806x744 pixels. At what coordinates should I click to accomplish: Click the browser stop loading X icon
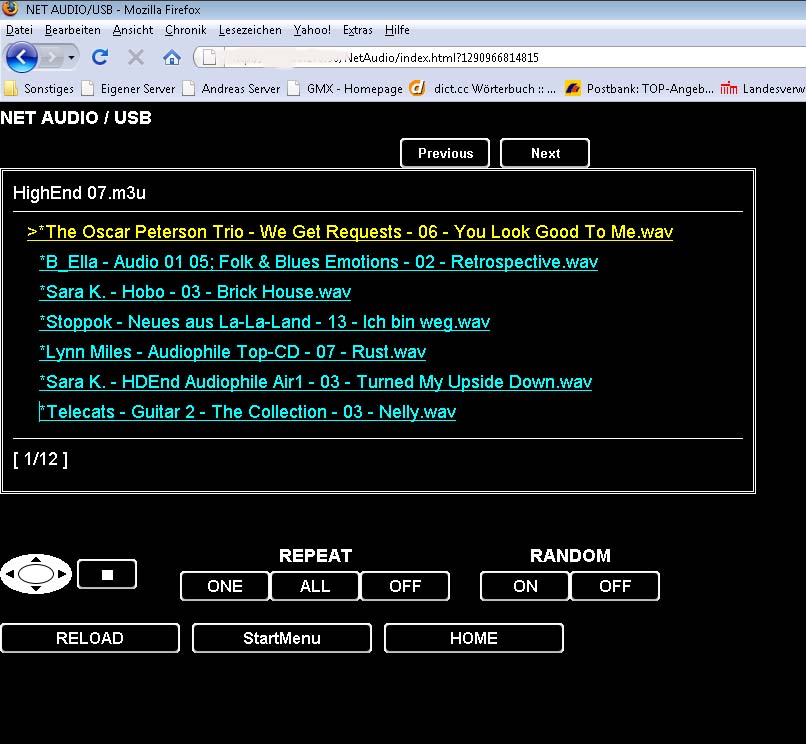coord(136,57)
